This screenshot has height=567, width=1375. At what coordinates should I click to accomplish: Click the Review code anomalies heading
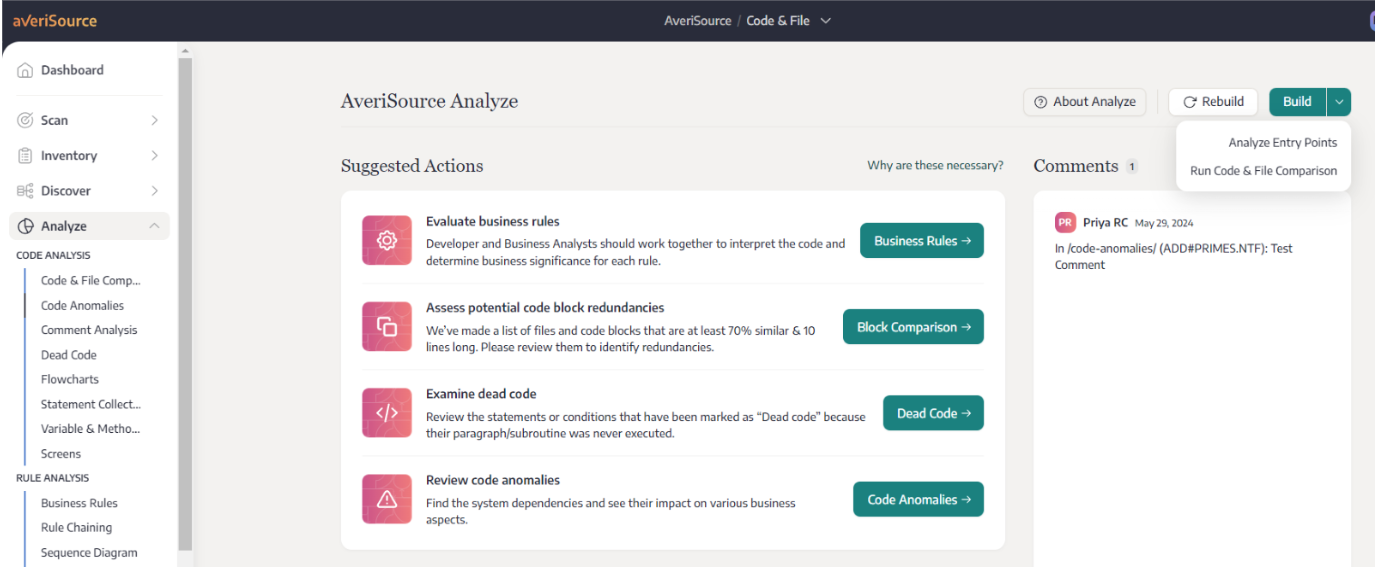pyautogui.click(x=493, y=480)
